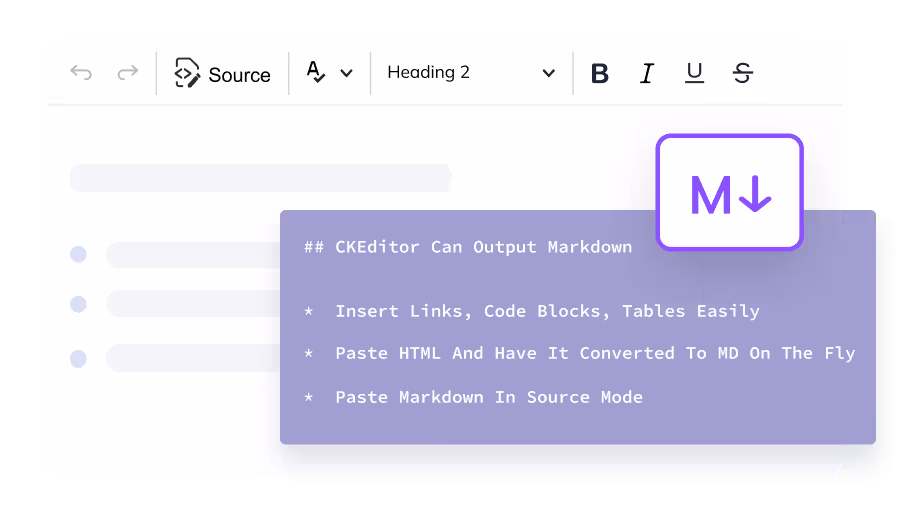Viewport: 904px width, 512px height.
Task: Click the Markdown M↓ badge
Action: tap(730, 193)
